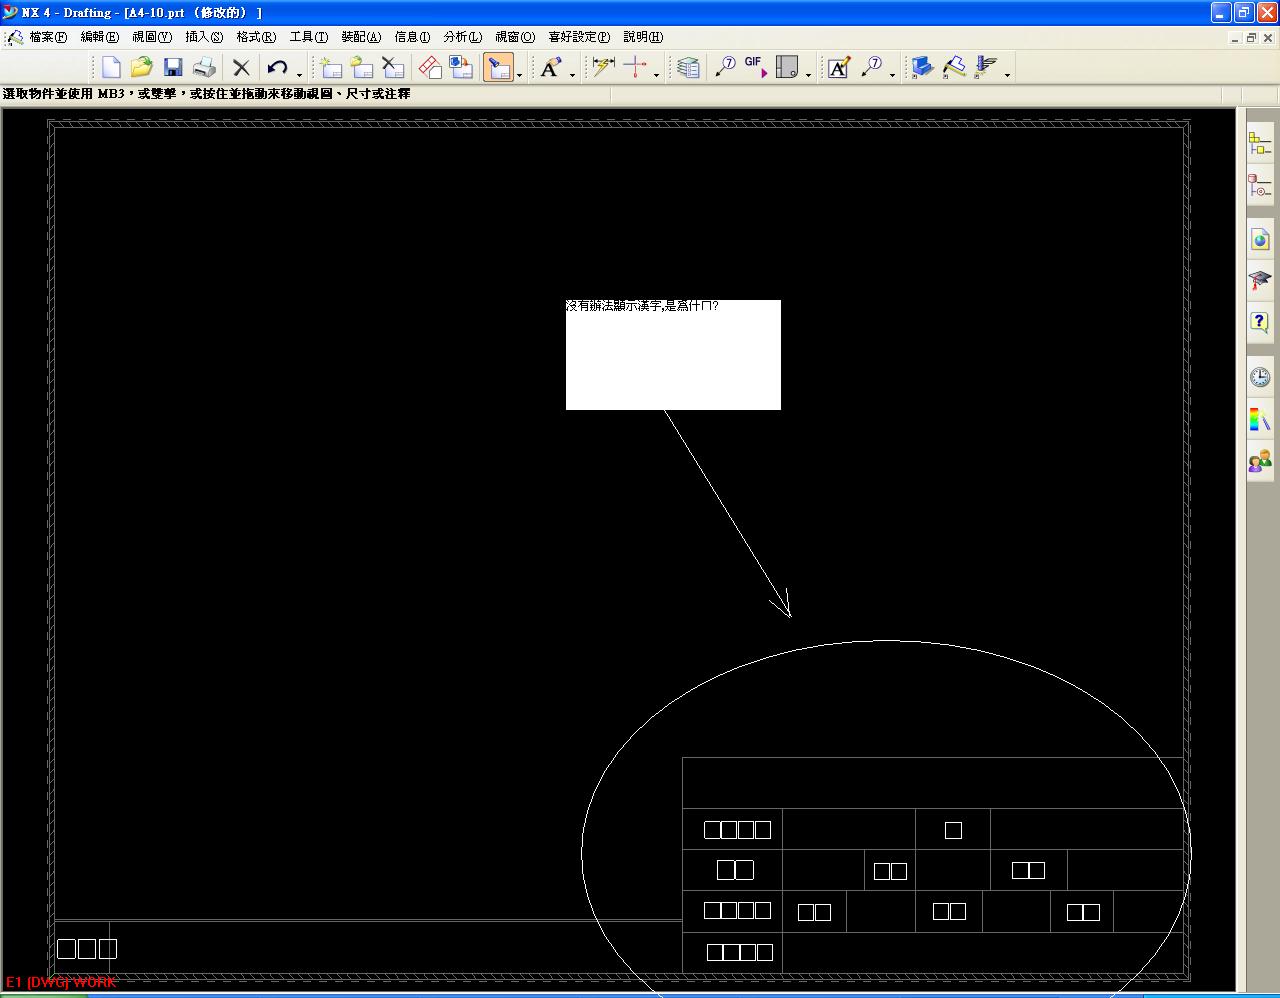The image size is (1280, 998).
Task: Open the Training graduation cap tab
Action: [1260, 280]
